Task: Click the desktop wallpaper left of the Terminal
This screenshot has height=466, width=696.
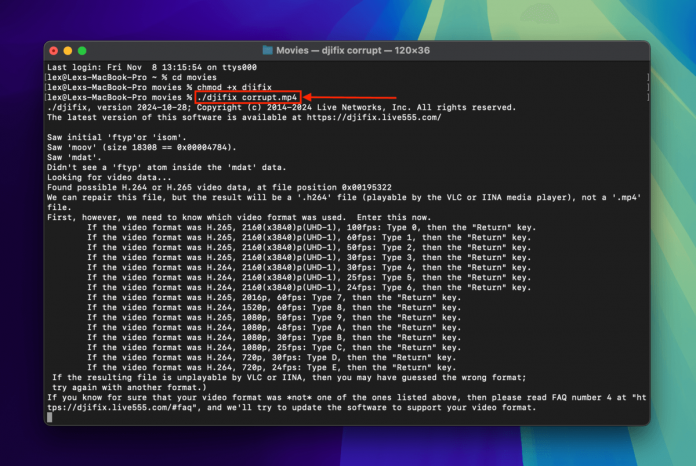Action: 20,250
